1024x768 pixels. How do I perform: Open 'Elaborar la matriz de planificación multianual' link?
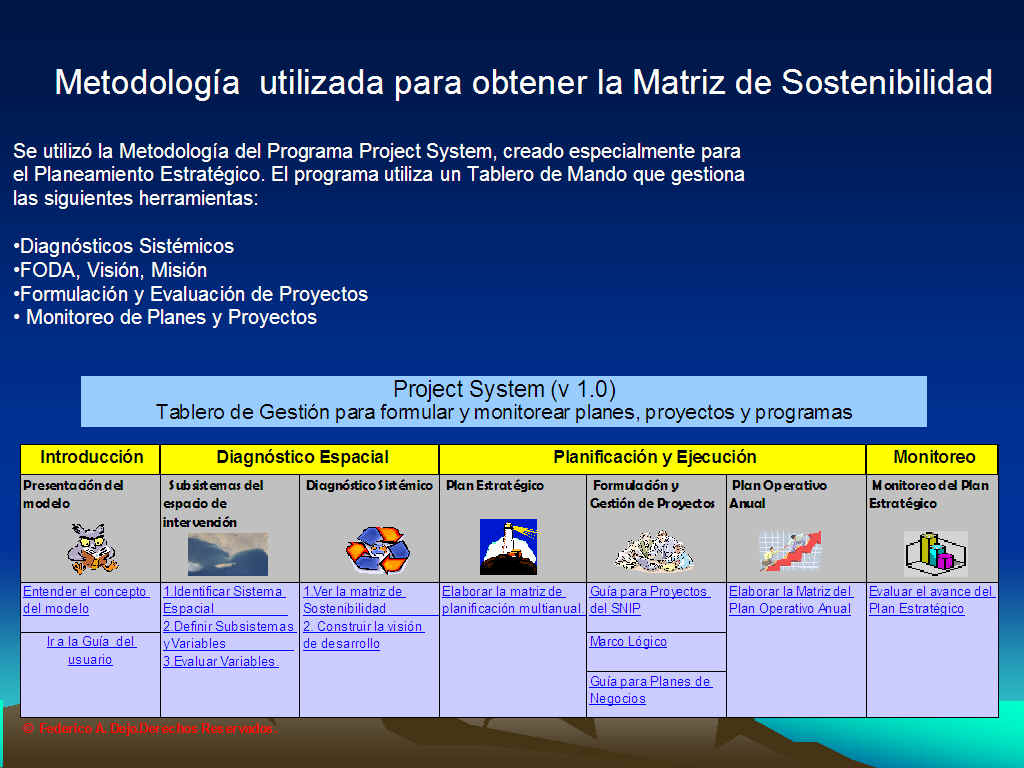click(x=512, y=600)
